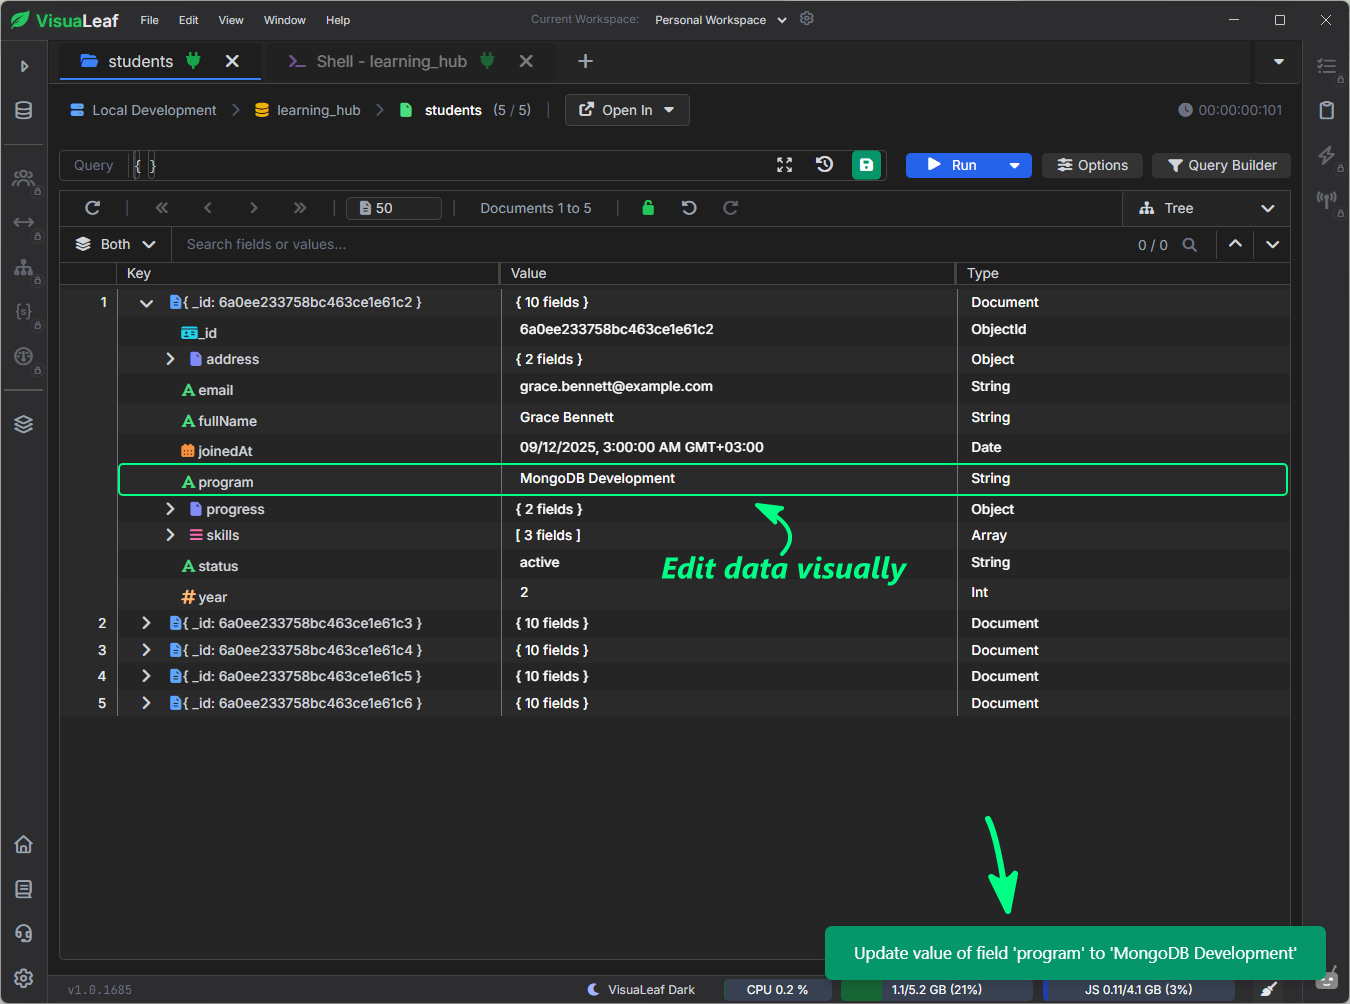Click the query input field

point(450,165)
